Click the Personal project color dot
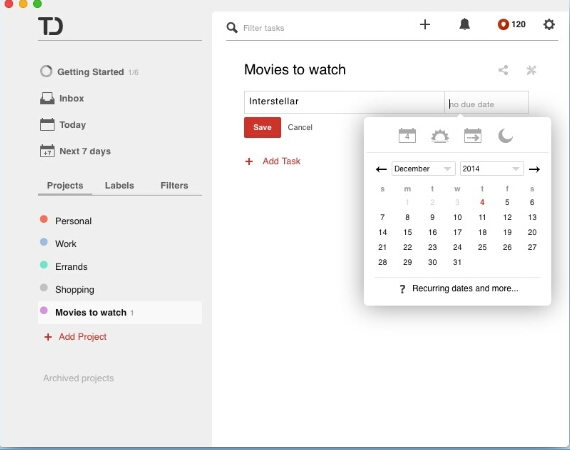This screenshot has height=450, width=570. pyautogui.click(x=44, y=219)
